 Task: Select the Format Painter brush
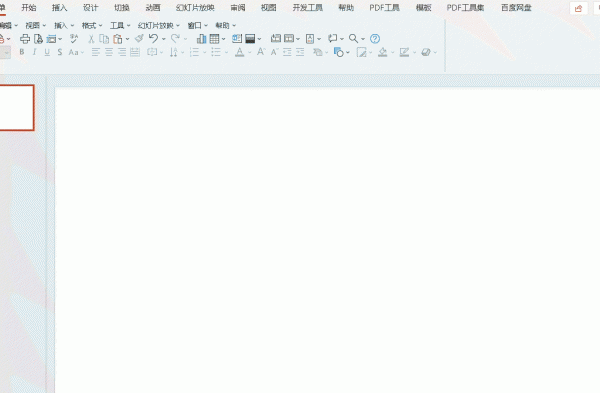pyautogui.click(x=139, y=38)
